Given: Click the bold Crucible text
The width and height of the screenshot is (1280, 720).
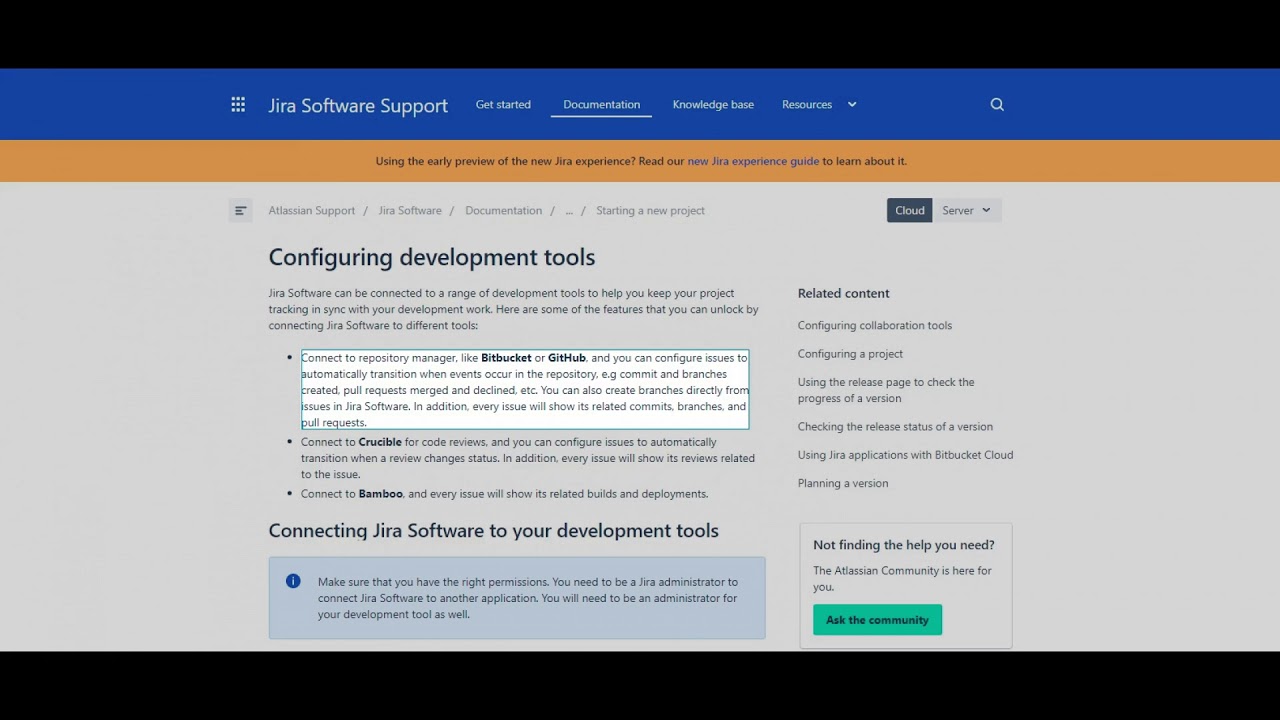Looking at the screenshot, I should coord(380,442).
